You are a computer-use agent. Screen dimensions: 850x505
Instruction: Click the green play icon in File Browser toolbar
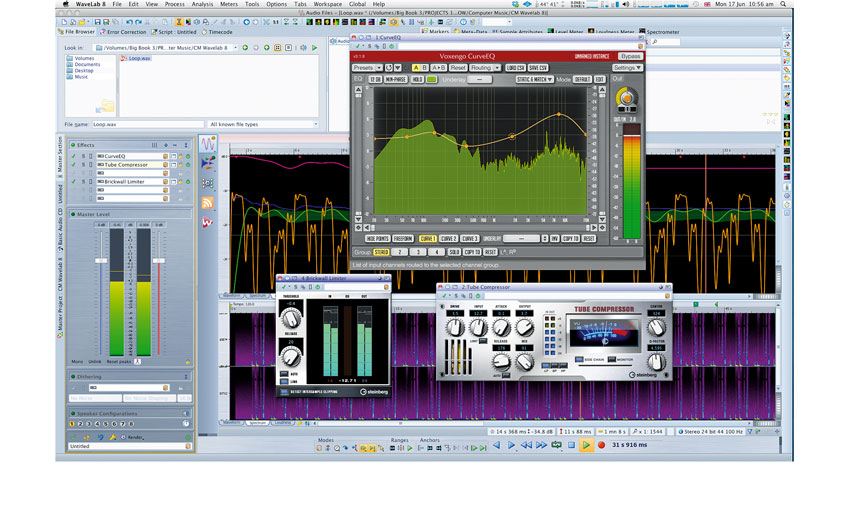314,48
